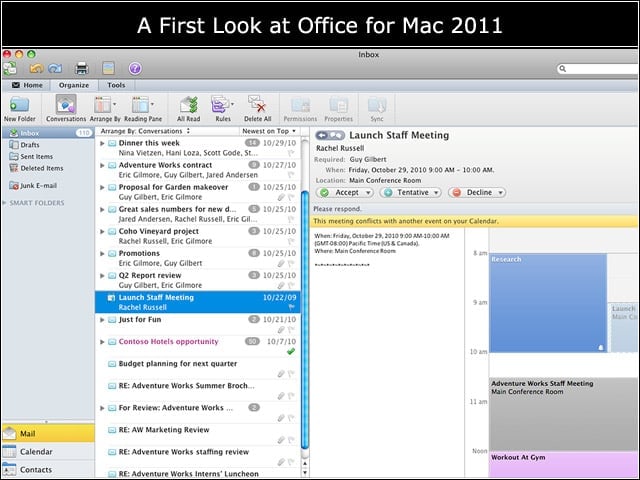The image size is (640, 480).
Task: Open the RE: AW Marketing Review message
Action: tap(198, 435)
